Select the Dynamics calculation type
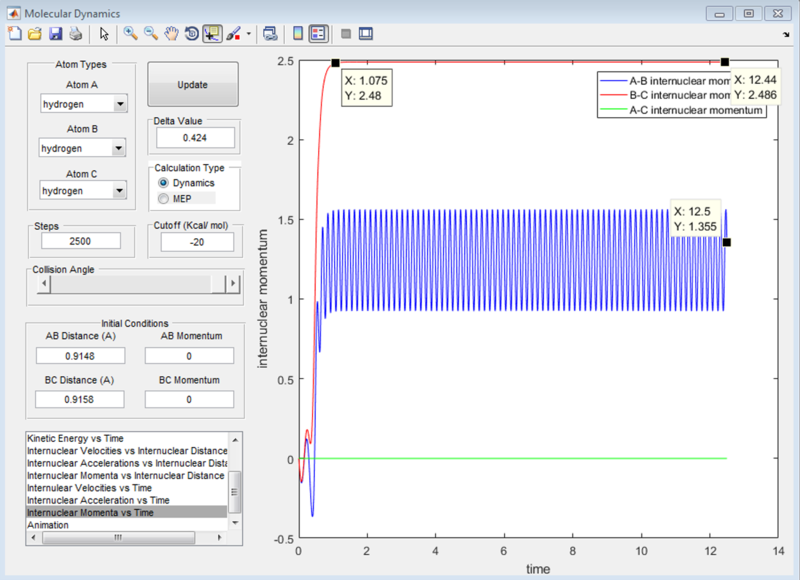Image resolution: width=800 pixels, height=580 pixels. tap(164, 183)
